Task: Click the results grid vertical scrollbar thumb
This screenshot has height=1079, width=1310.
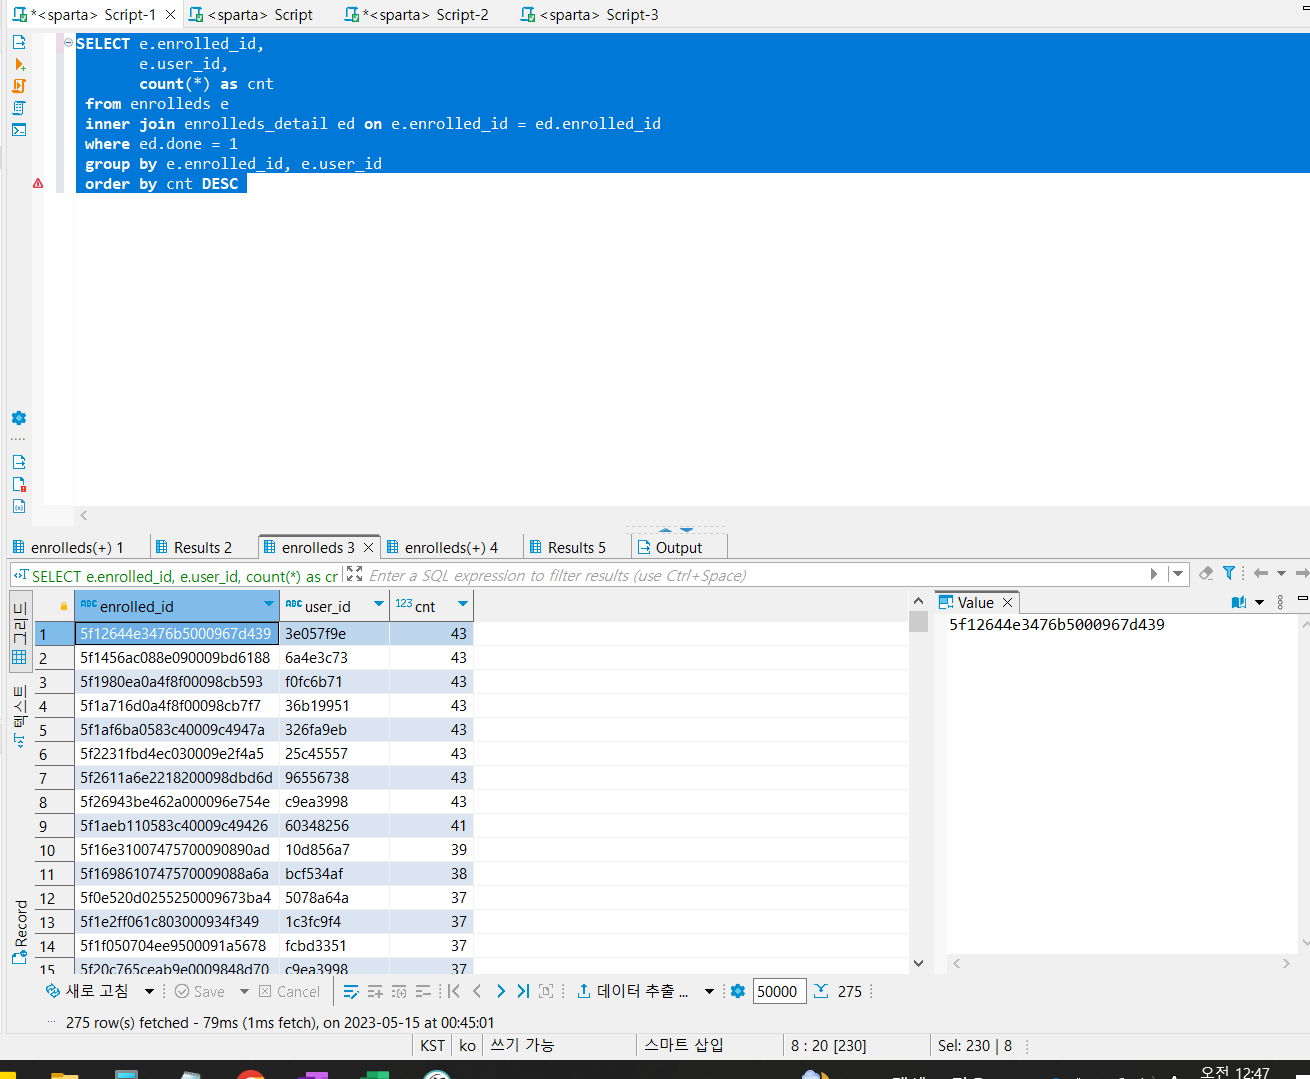Action: [x=918, y=621]
